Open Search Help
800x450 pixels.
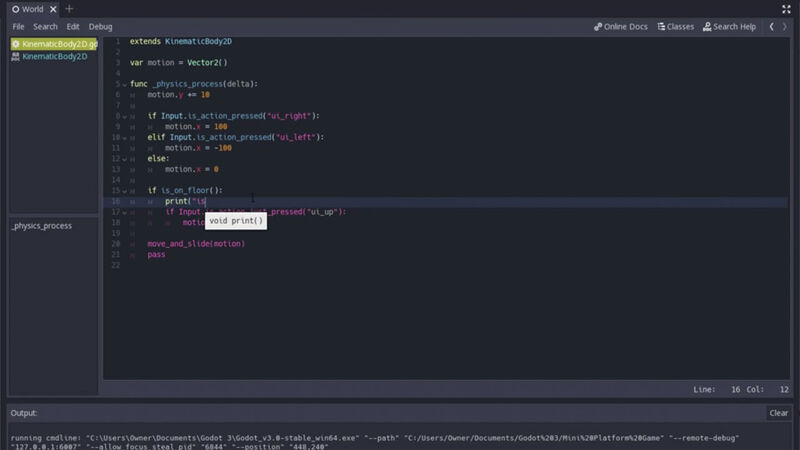click(x=730, y=27)
